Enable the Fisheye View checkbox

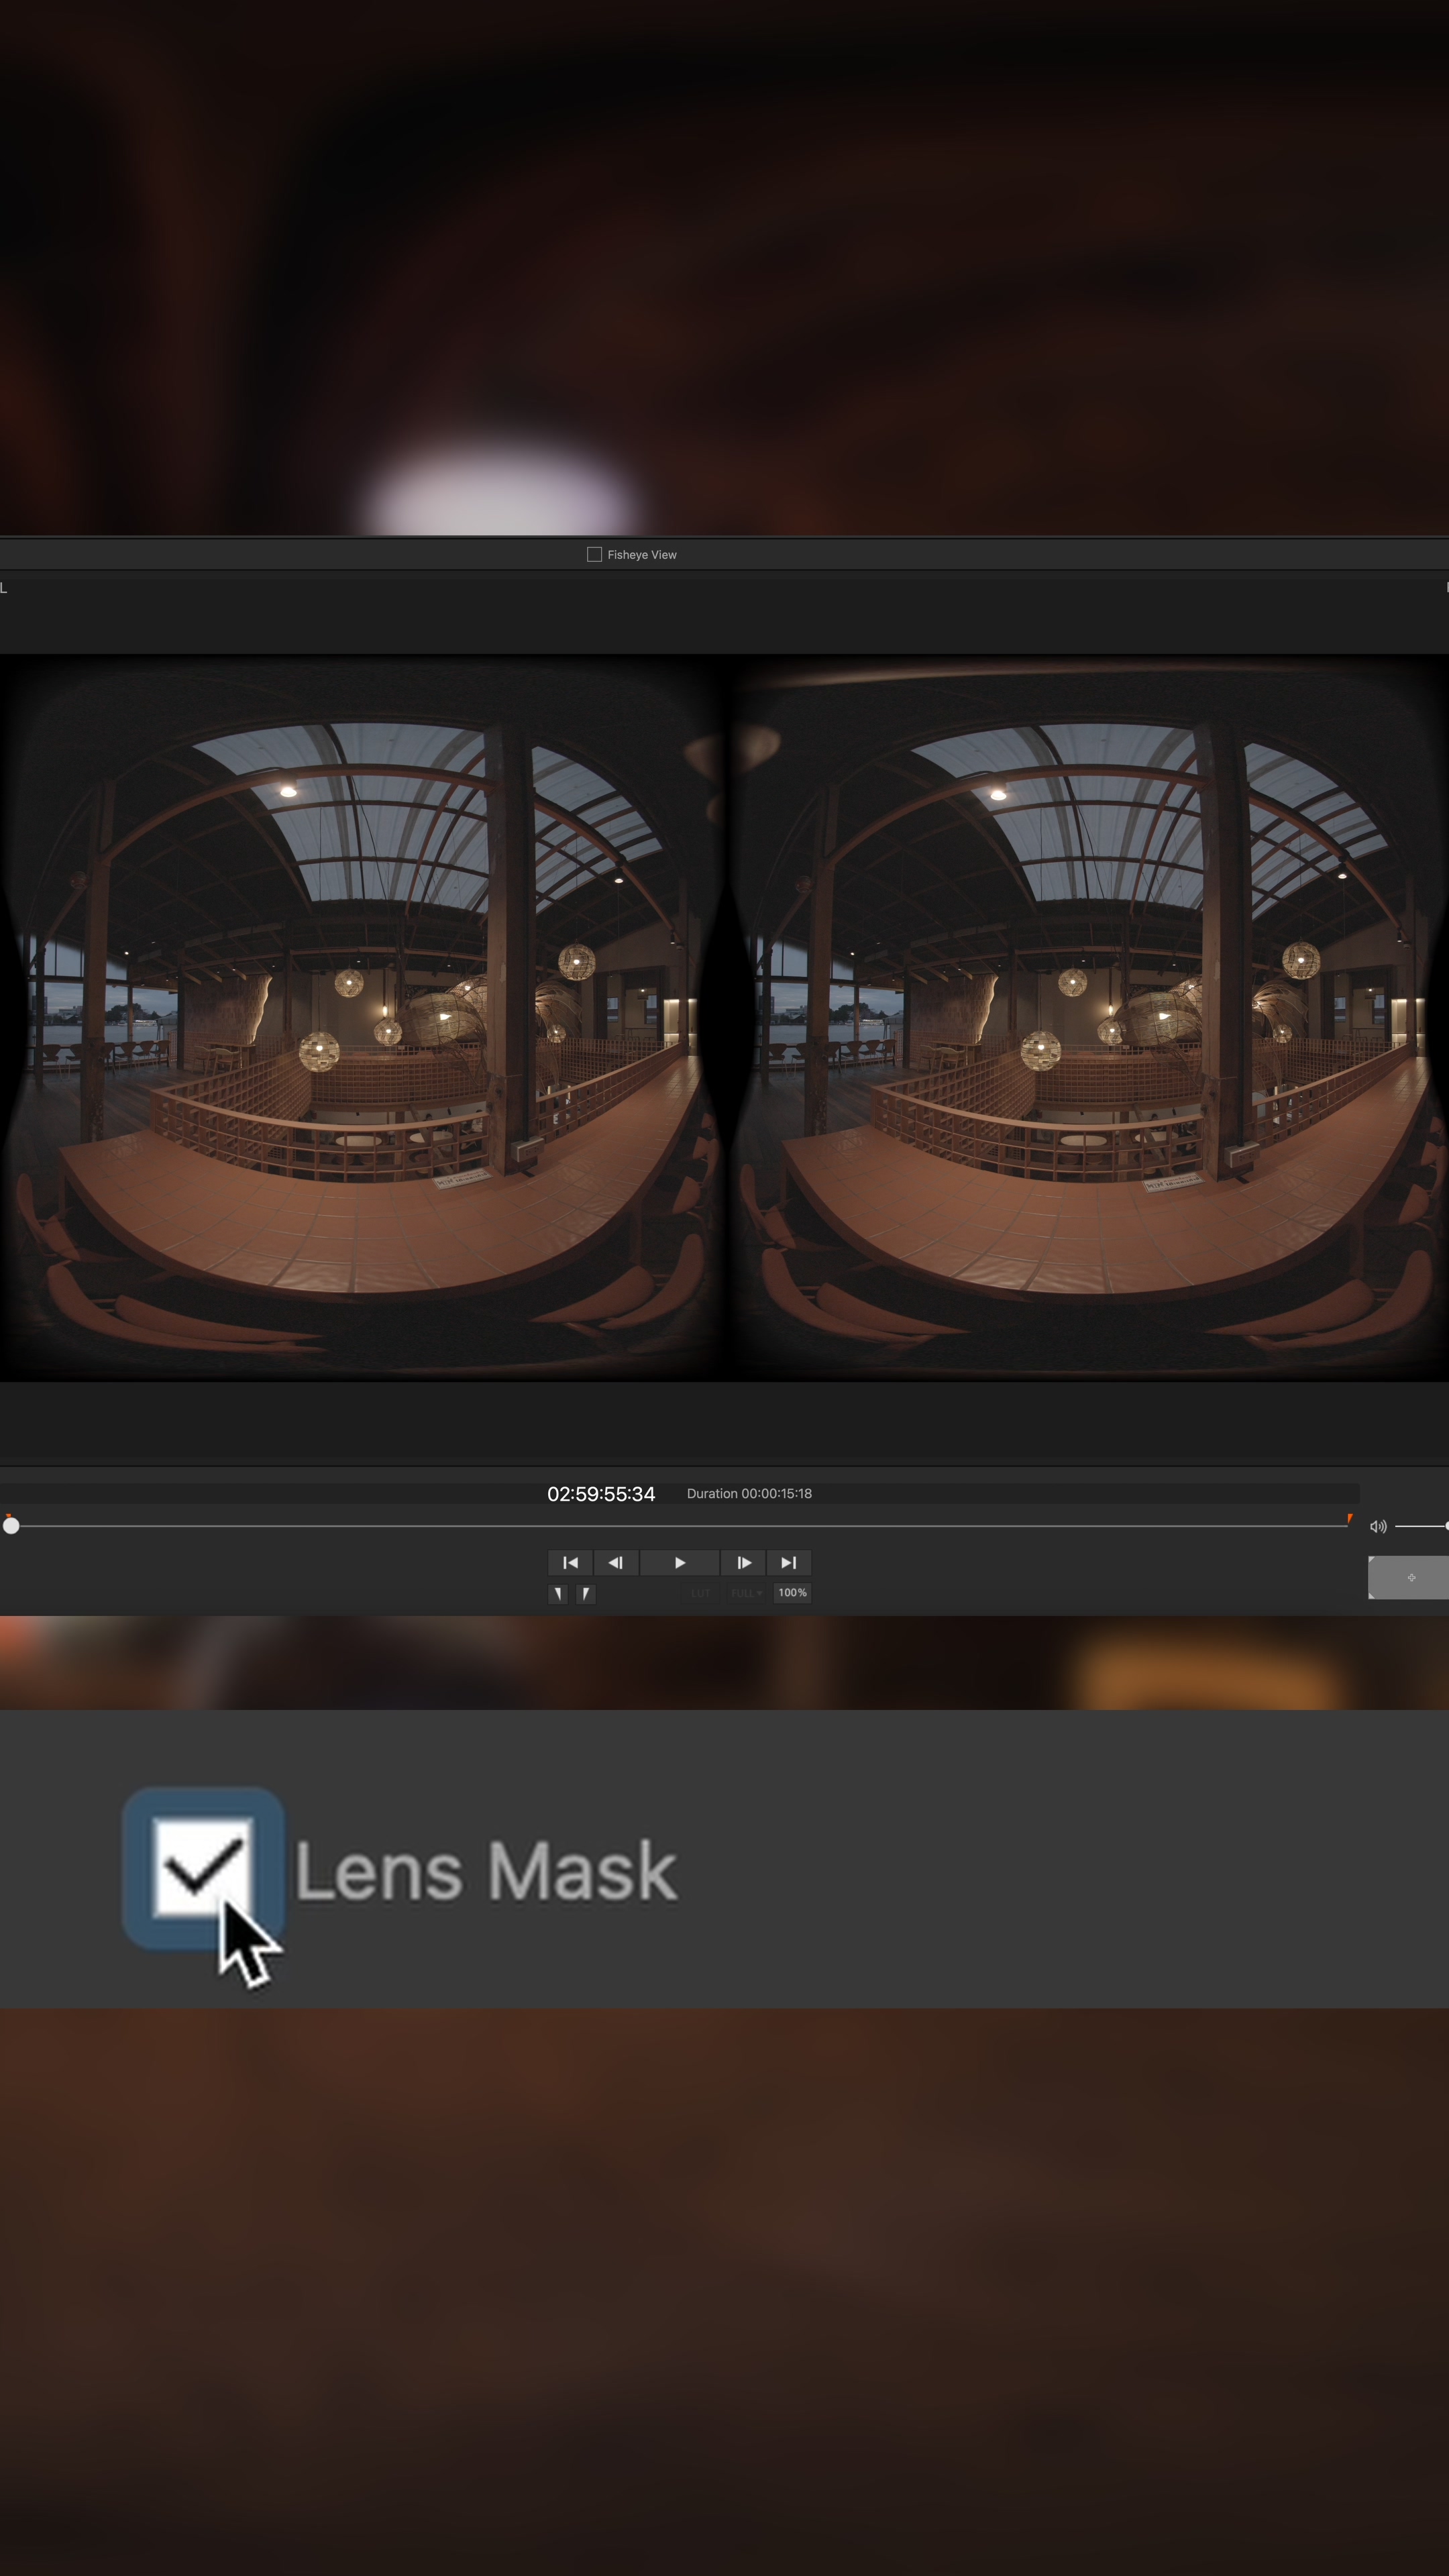click(x=594, y=554)
